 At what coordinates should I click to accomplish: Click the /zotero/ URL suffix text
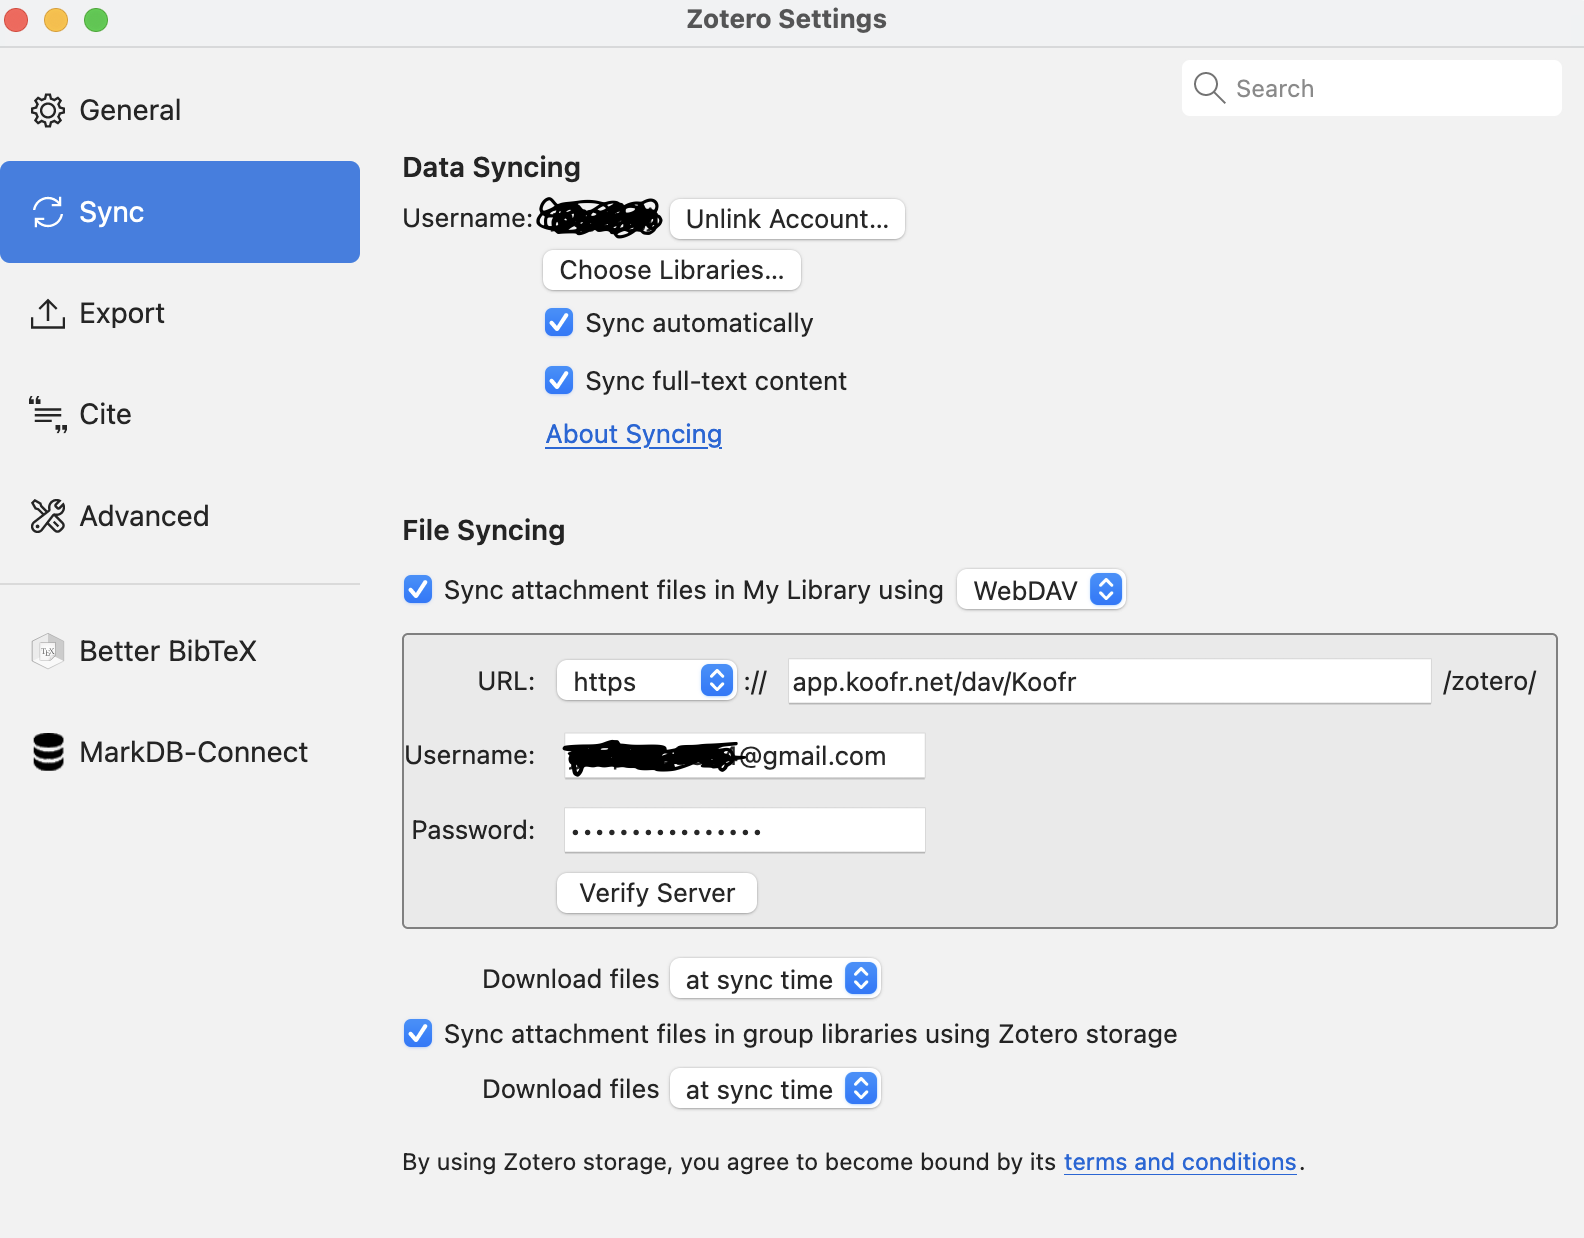[1489, 681]
